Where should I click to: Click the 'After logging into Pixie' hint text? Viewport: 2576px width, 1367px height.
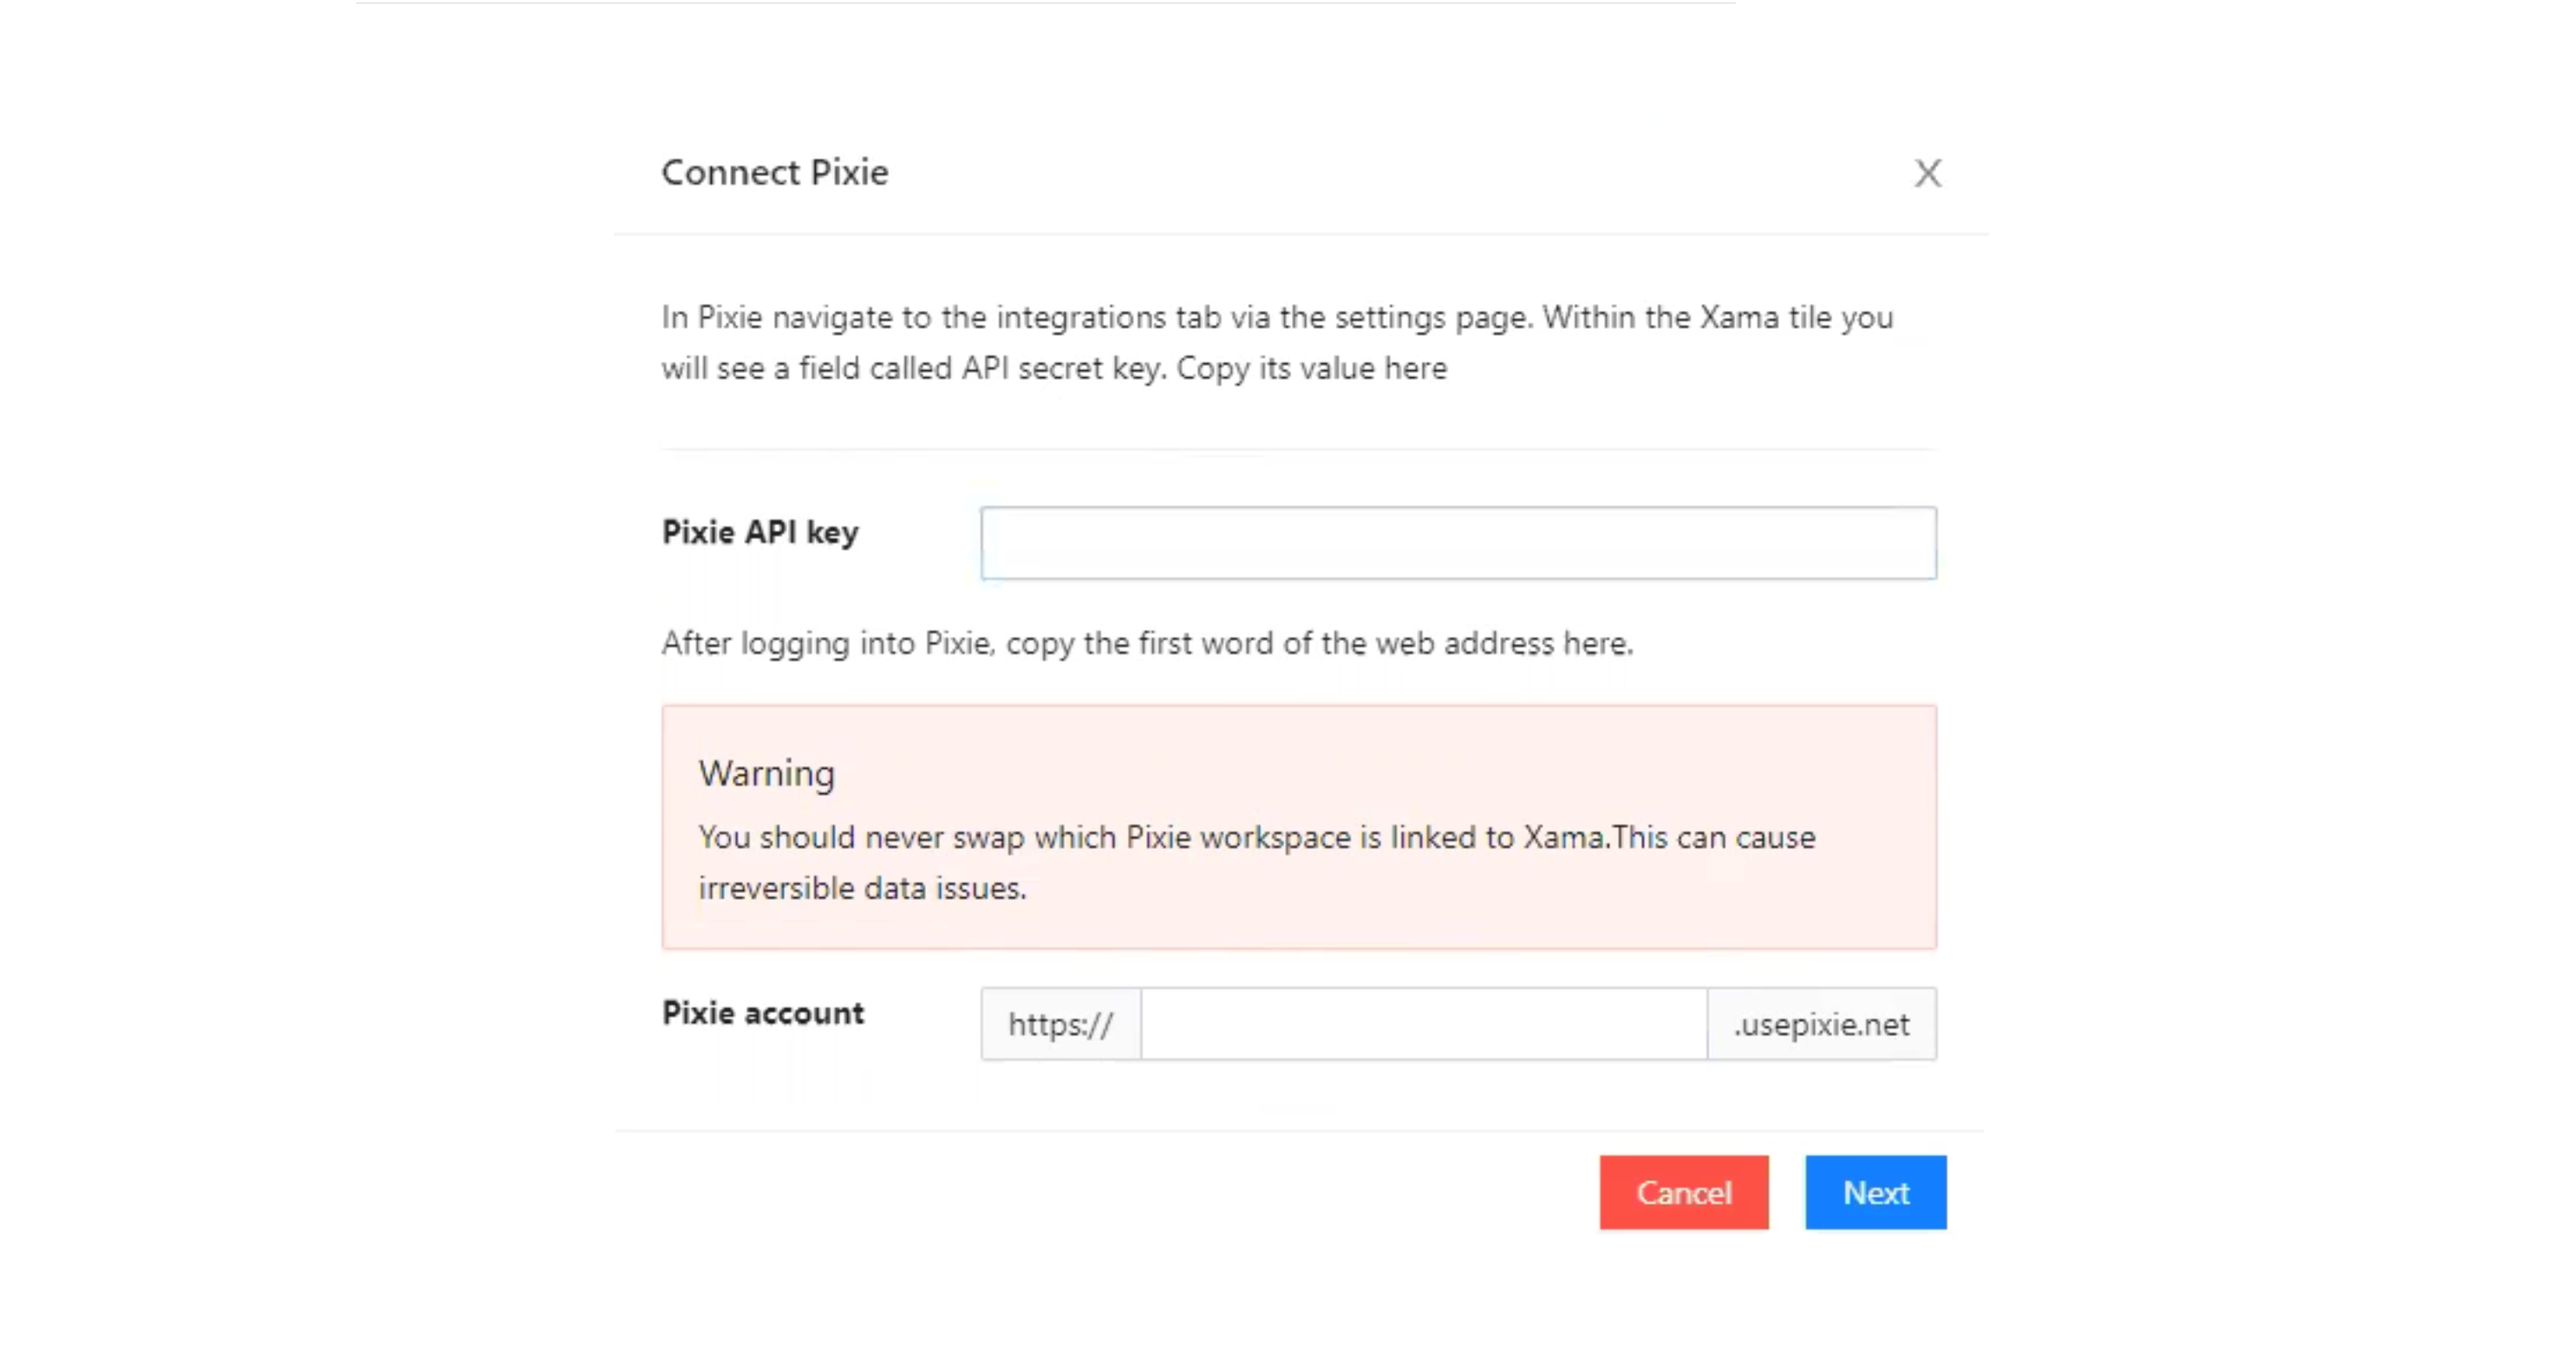pyautogui.click(x=1147, y=643)
